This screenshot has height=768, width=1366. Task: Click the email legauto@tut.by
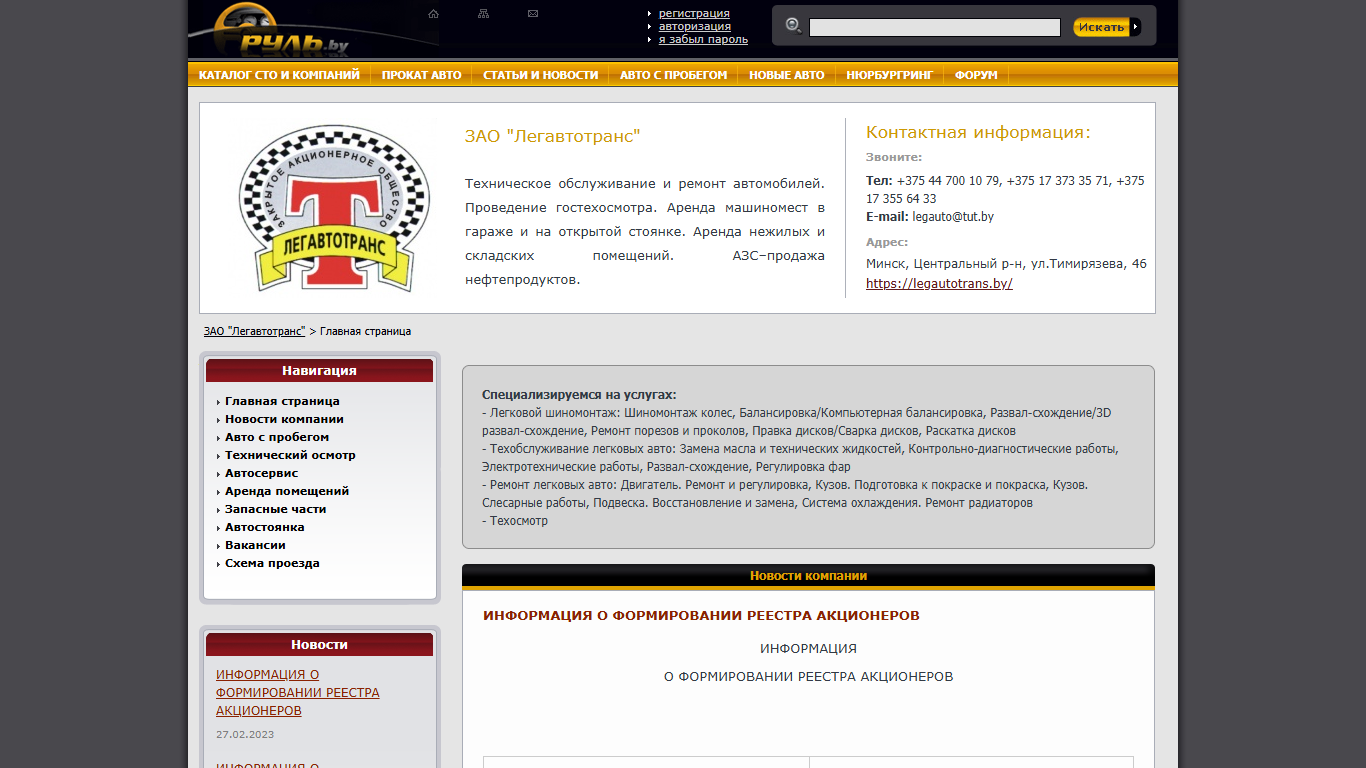click(953, 216)
